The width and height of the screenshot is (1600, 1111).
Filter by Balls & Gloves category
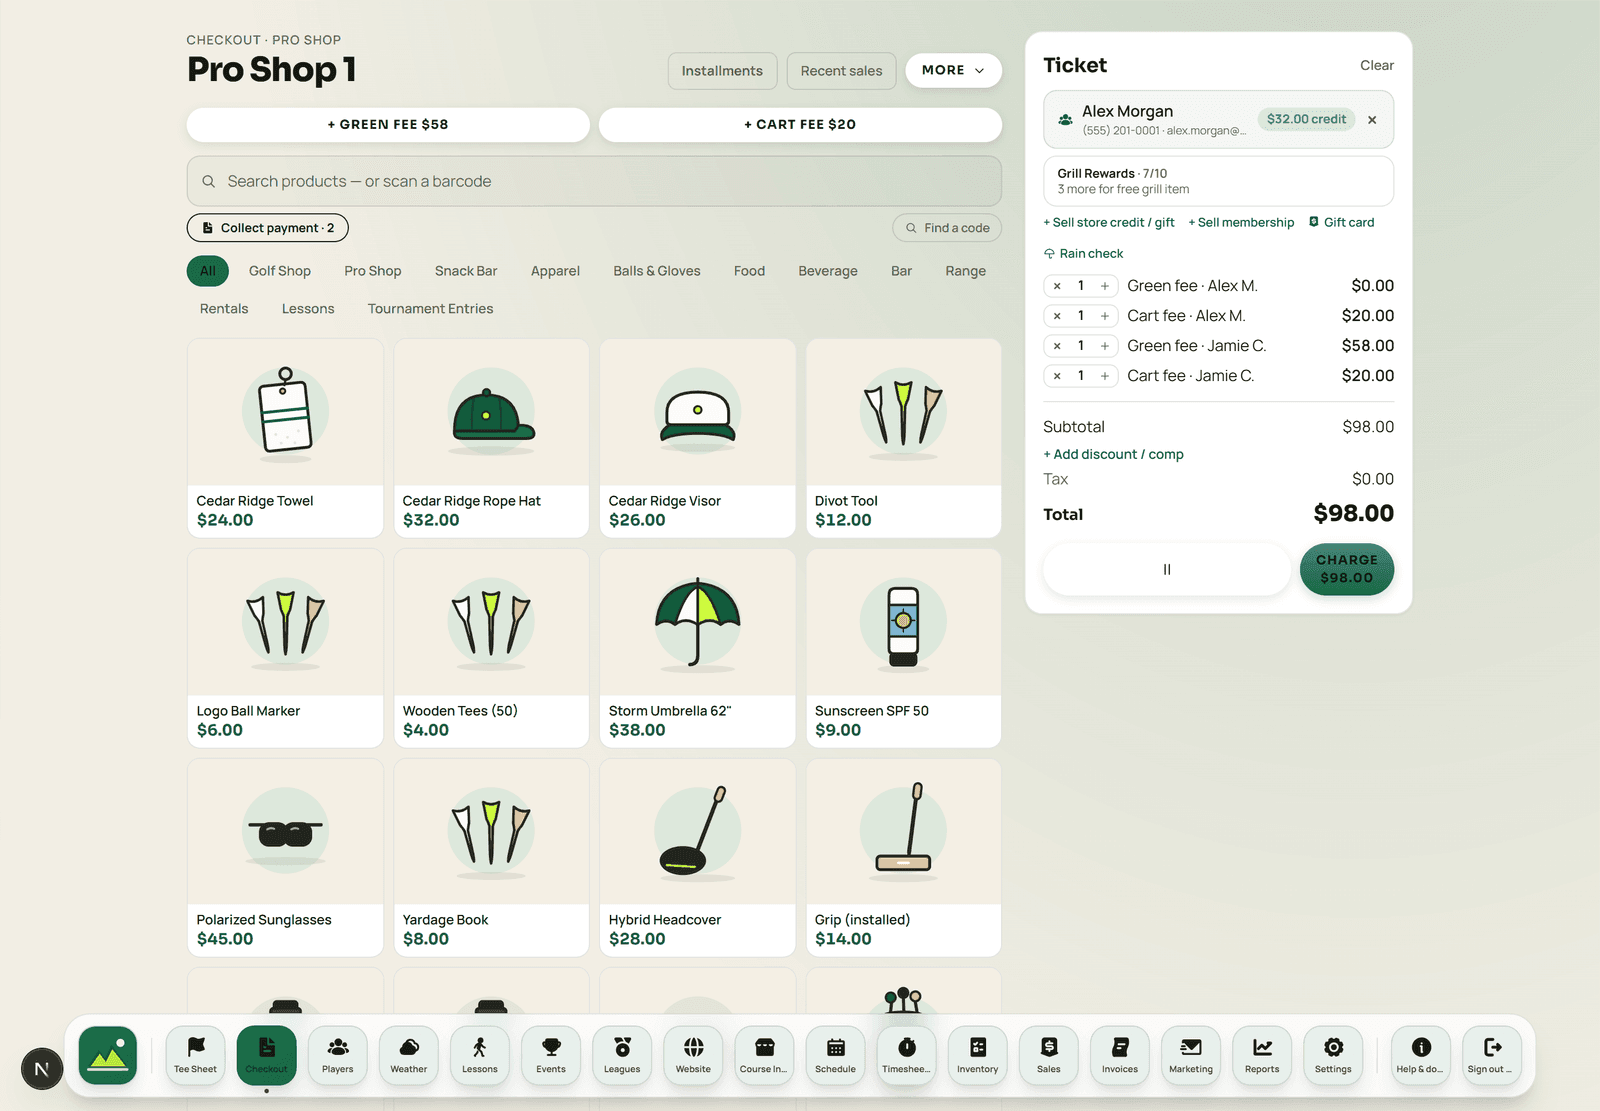657,271
